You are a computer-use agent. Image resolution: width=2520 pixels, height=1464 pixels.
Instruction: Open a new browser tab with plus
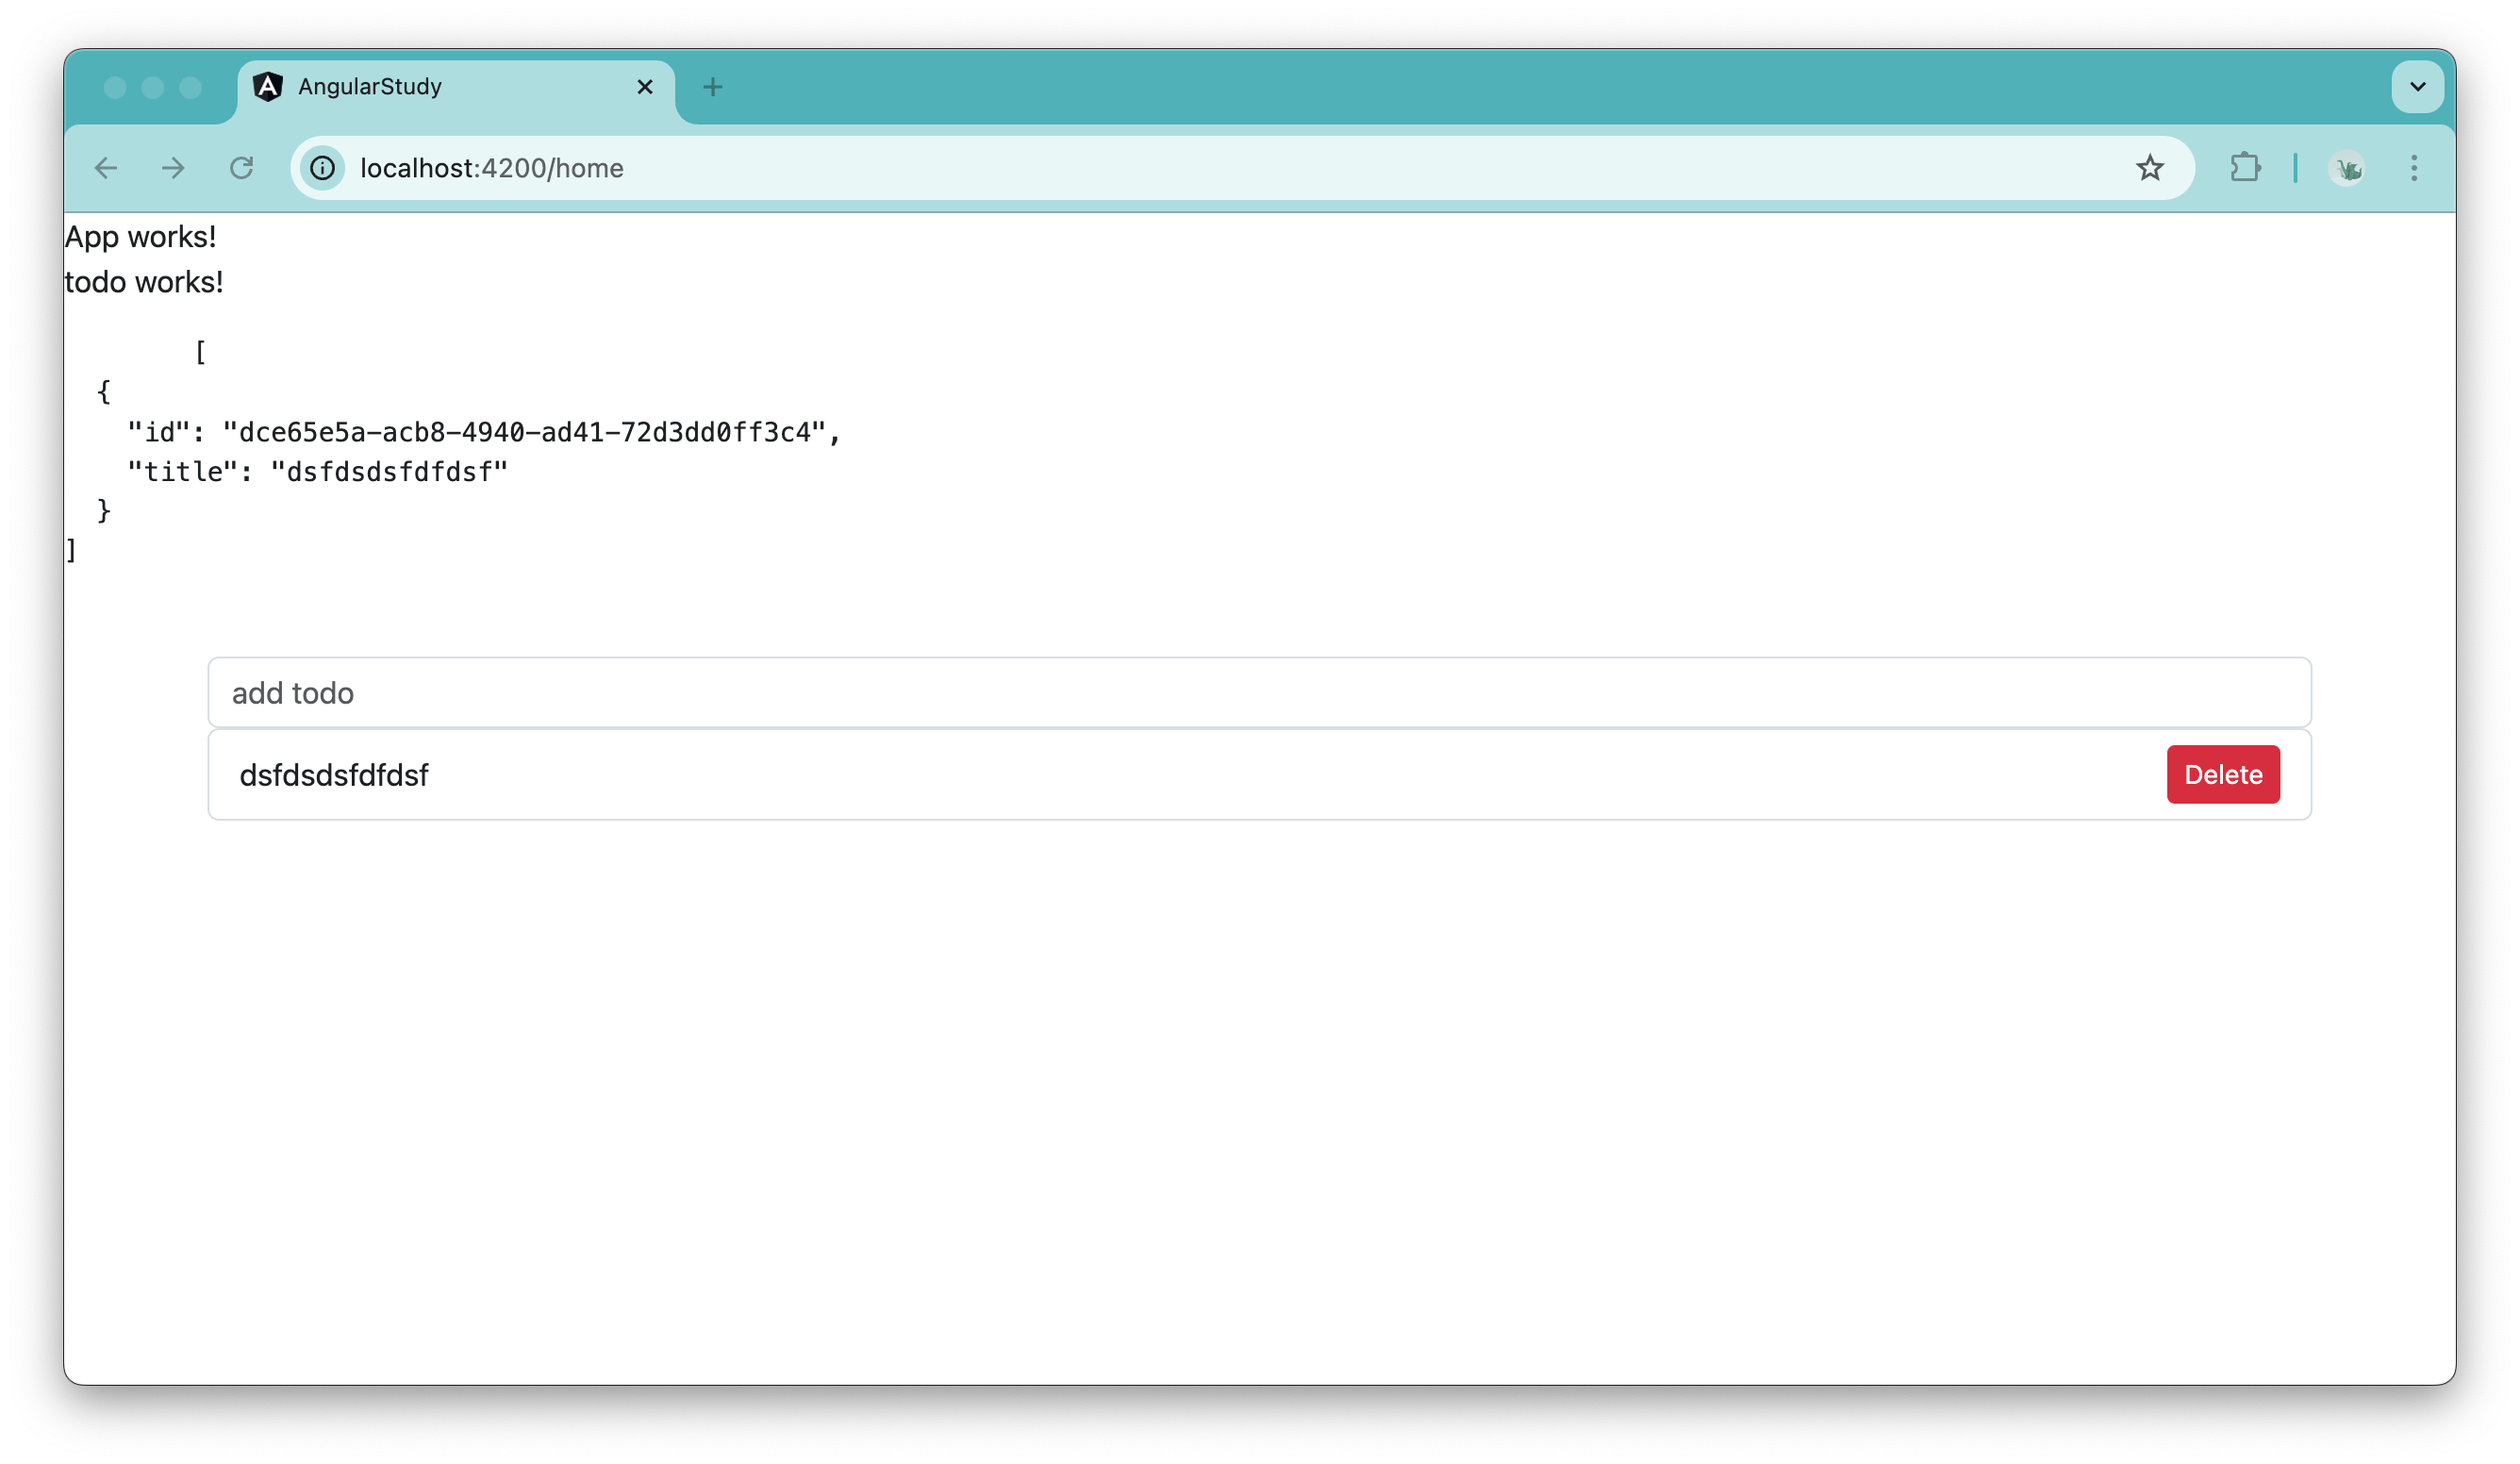712,87
